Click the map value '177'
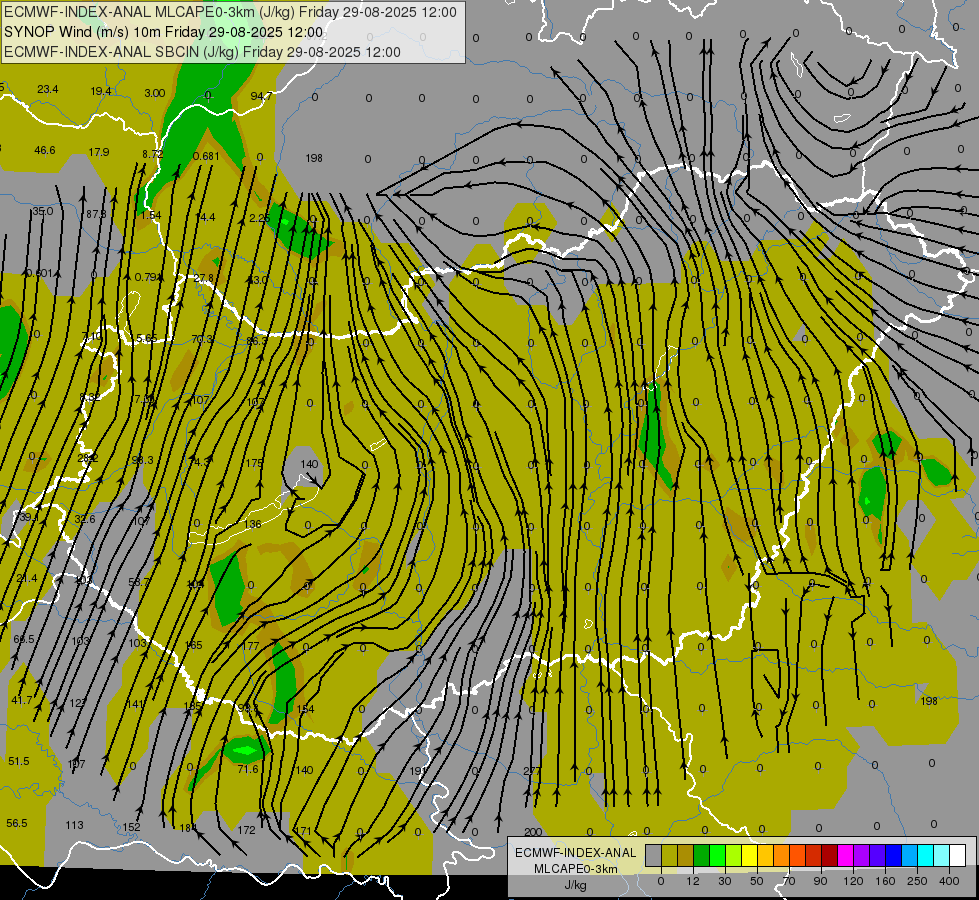Image resolution: width=979 pixels, height=900 pixels. pyautogui.click(x=250, y=645)
